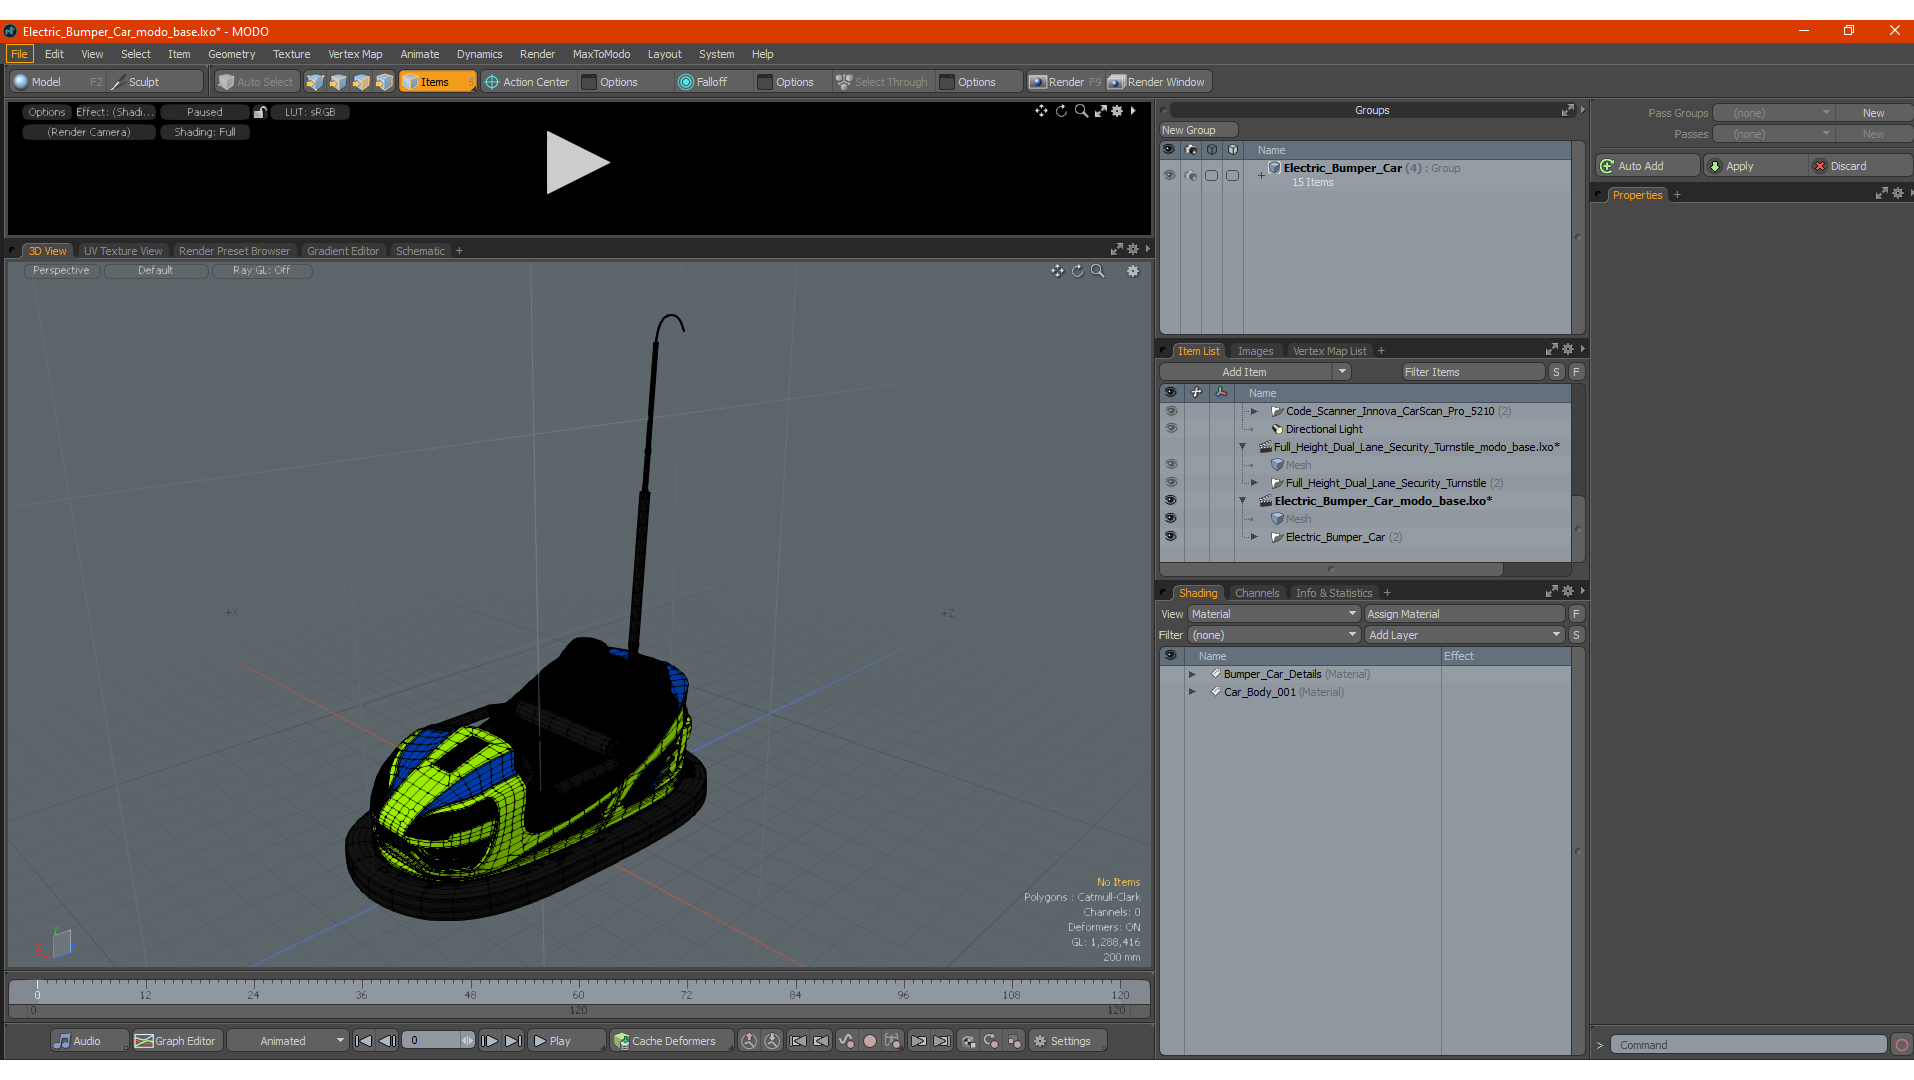The width and height of the screenshot is (1914, 1080).
Task: Toggle visibility of Directional Light
Action: pos(1170,429)
